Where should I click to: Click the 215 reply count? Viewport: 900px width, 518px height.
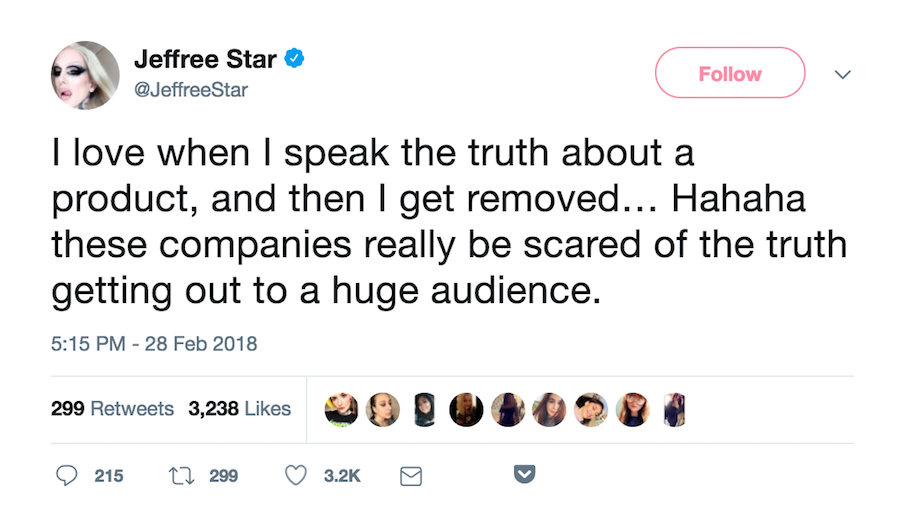(109, 476)
